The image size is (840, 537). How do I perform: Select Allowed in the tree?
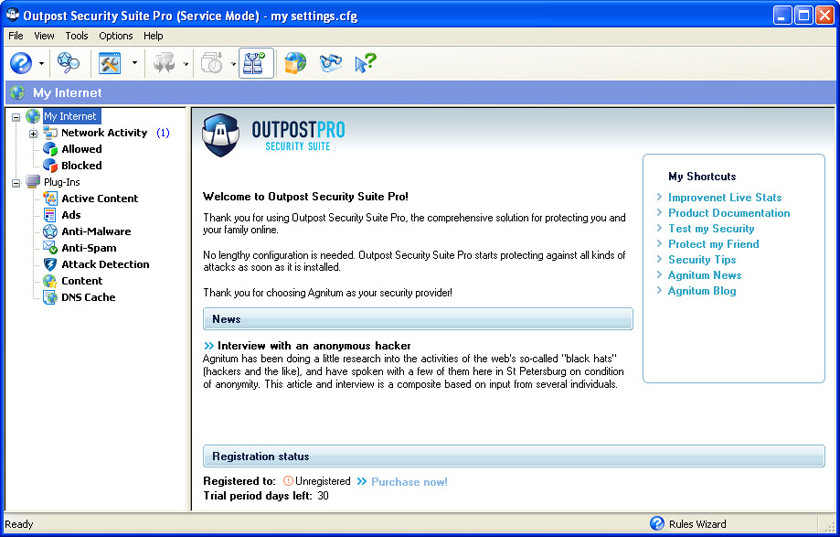(81, 149)
